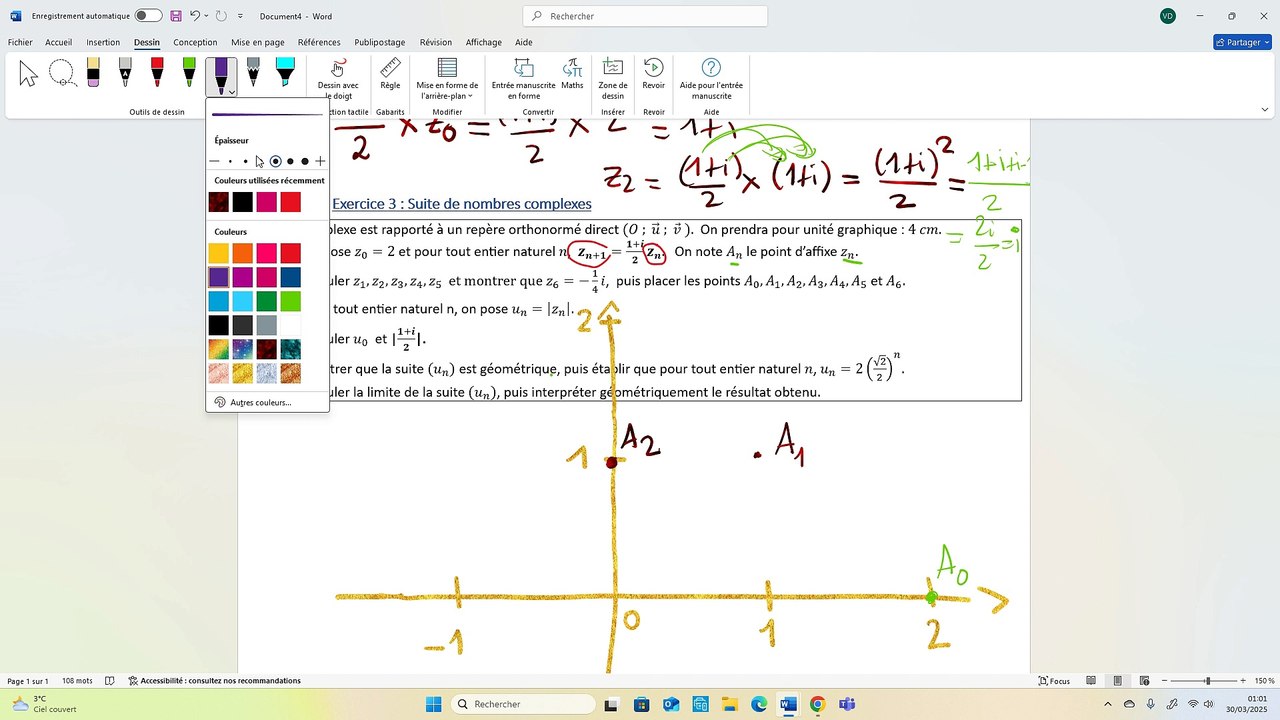Switch to the Insertion tab
The width and height of the screenshot is (1280, 720).
pos(103,42)
